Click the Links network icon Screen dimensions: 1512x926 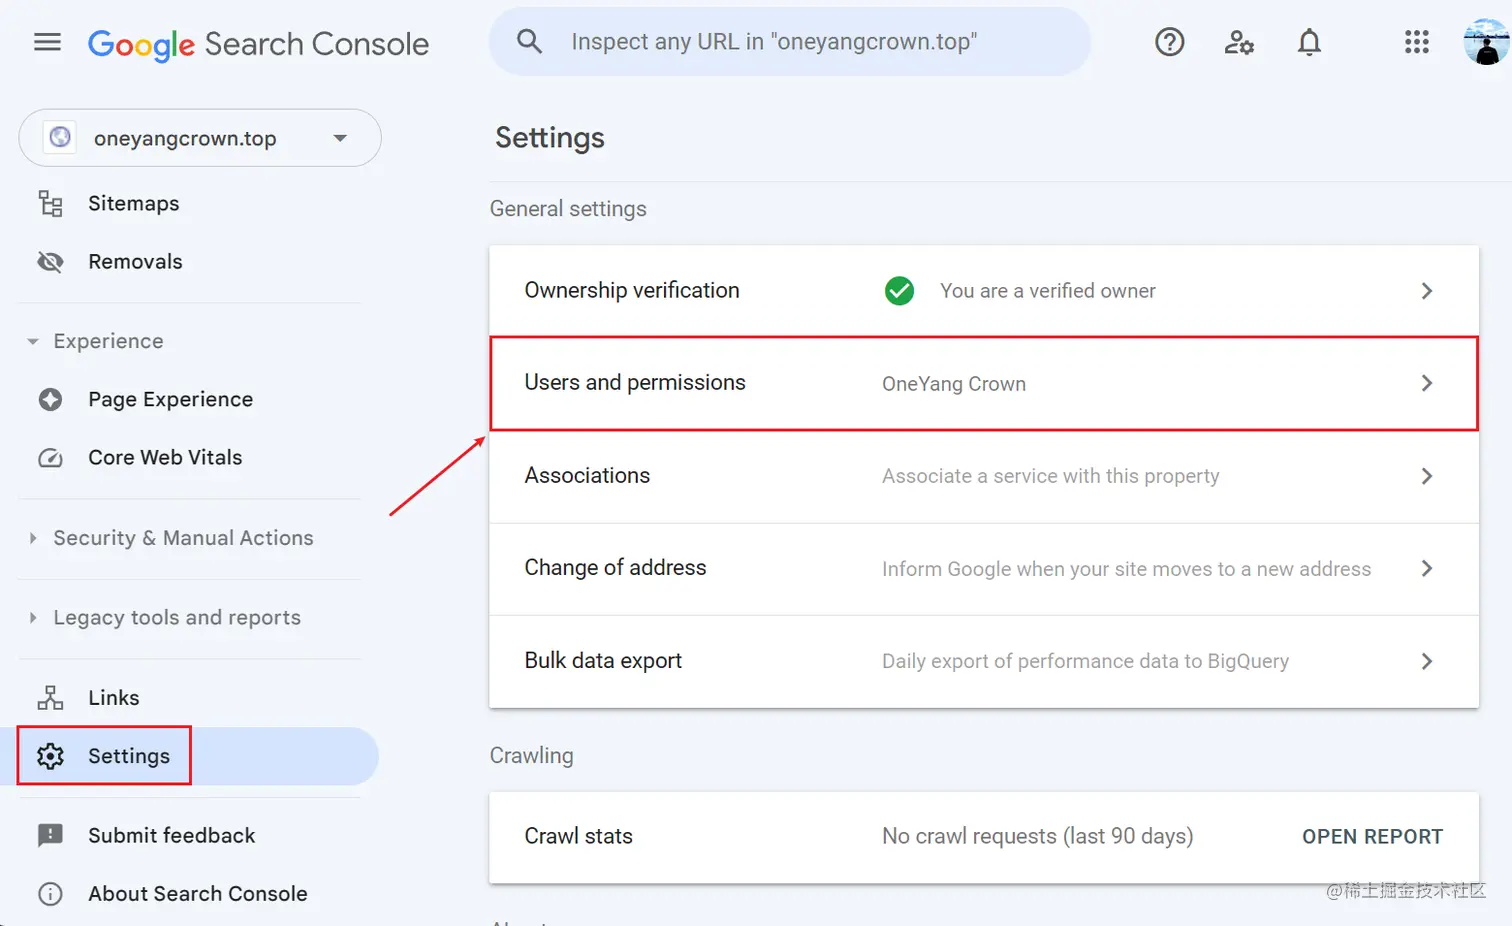coord(50,697)
